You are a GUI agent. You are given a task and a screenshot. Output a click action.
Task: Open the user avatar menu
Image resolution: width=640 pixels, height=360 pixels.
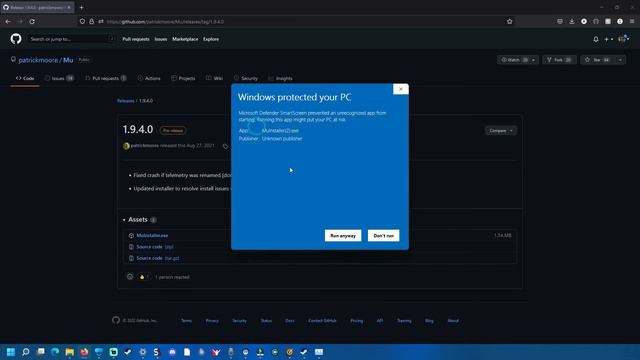[623, 39]
